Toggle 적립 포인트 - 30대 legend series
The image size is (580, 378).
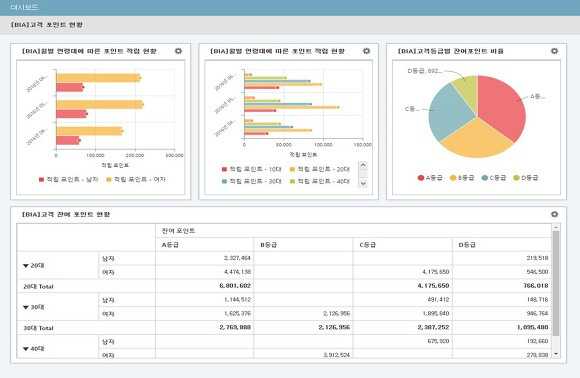point(252,182)
